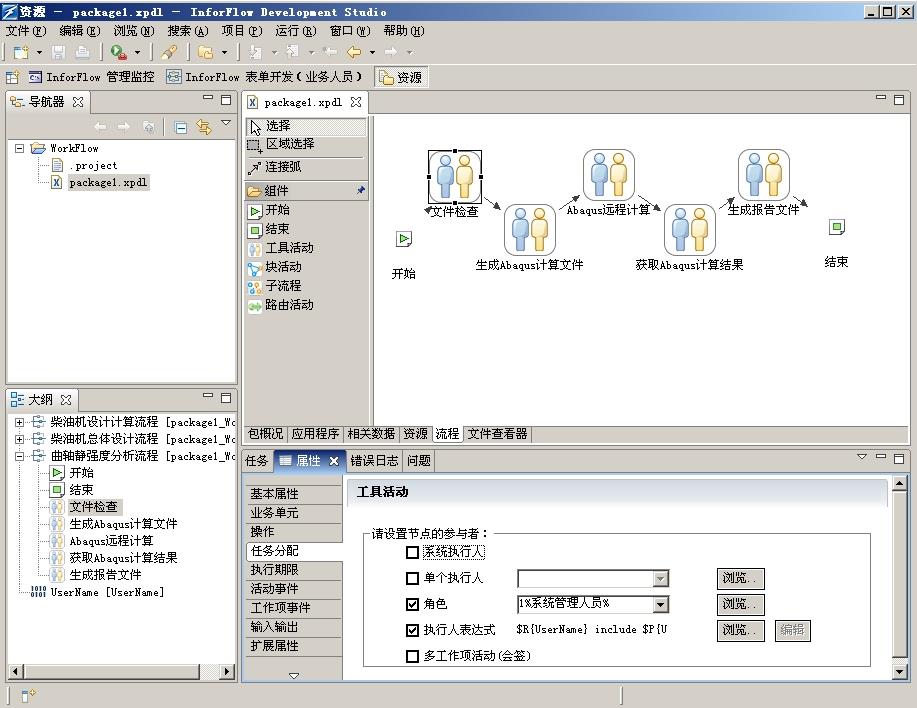Pin the 组件 palette drawer
This screenshot has height=708, width=917.
click(360, 190)
